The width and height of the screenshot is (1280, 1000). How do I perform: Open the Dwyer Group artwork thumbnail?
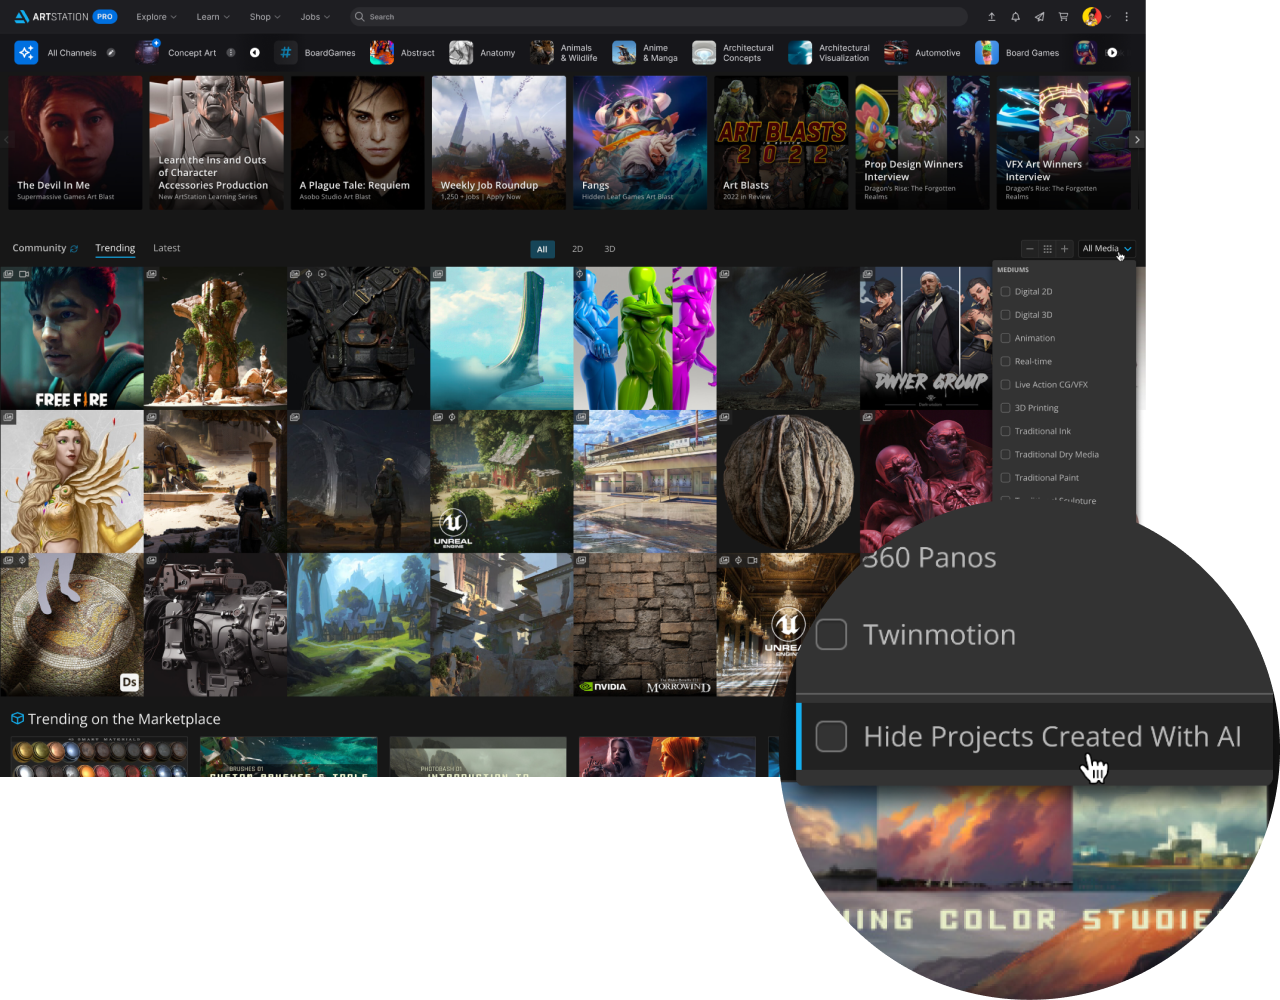[925, 338]
